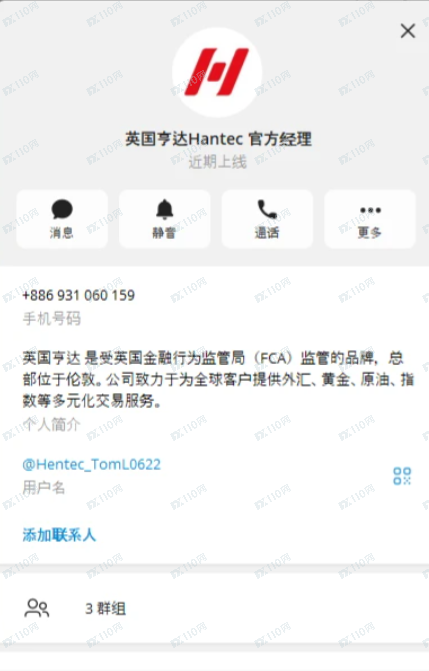Select the 静音 text label
The image size is (429, 671).
(164, 233)
